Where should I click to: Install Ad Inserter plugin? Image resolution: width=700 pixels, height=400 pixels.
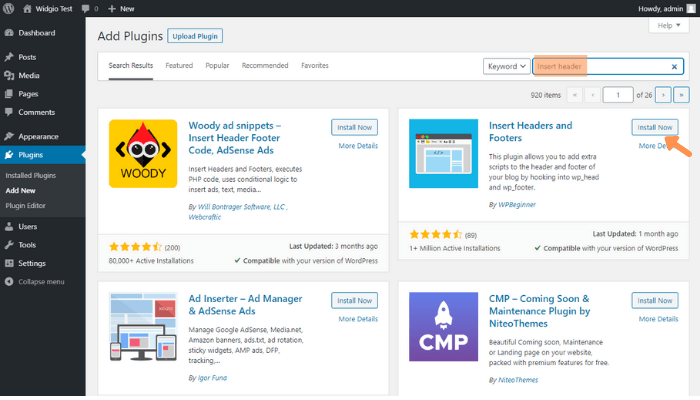click(x=354, y=300)
